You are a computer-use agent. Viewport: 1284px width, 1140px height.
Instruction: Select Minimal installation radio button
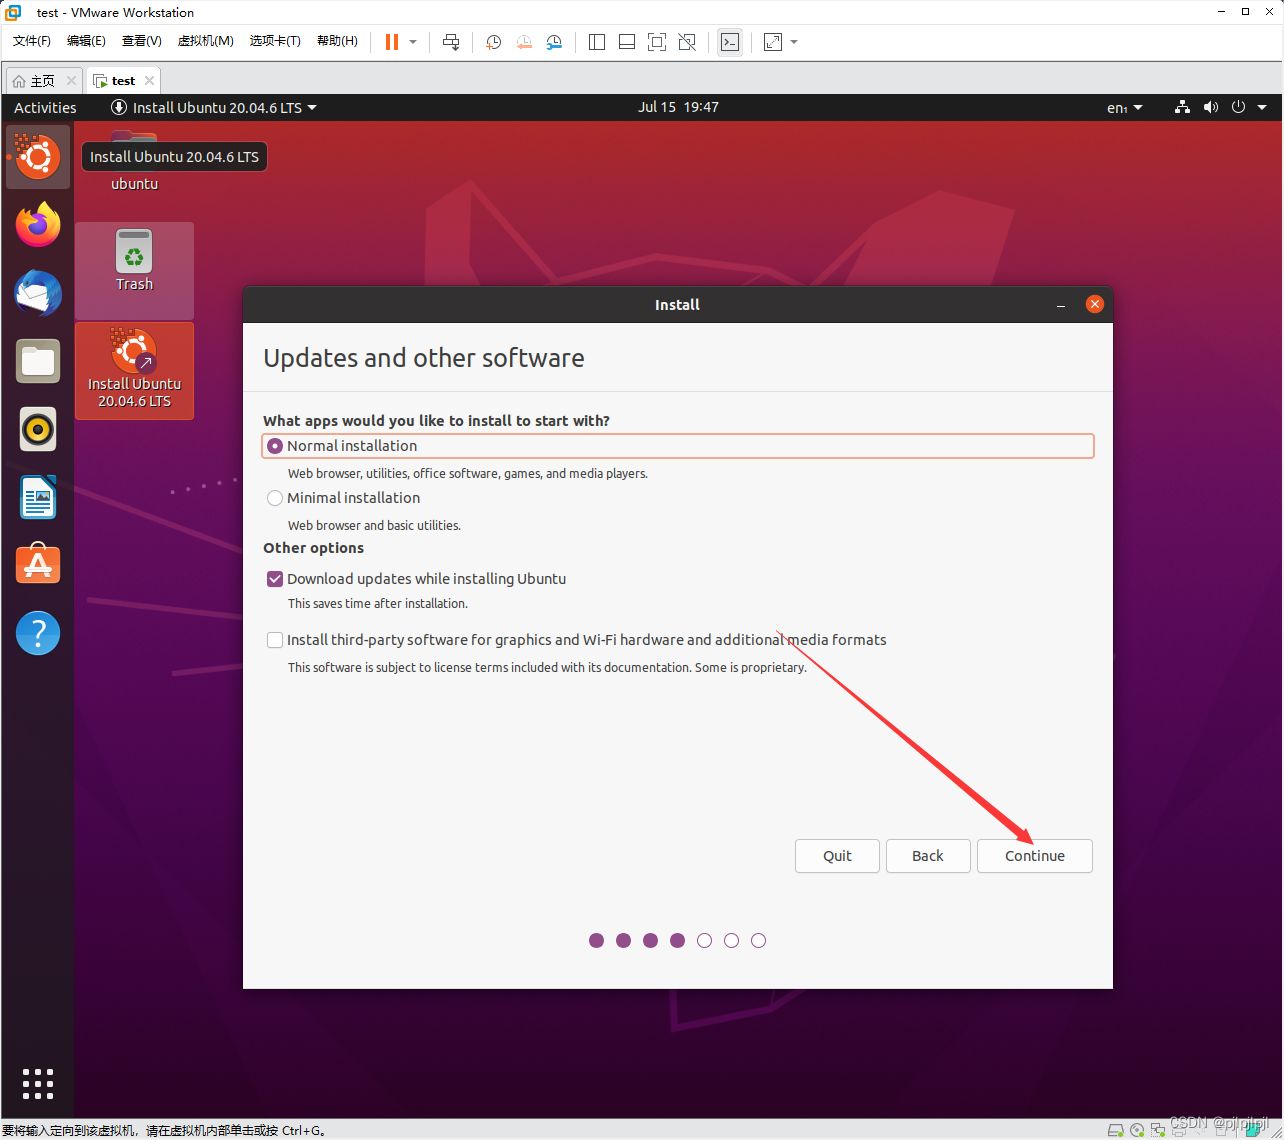click(275, 498)
